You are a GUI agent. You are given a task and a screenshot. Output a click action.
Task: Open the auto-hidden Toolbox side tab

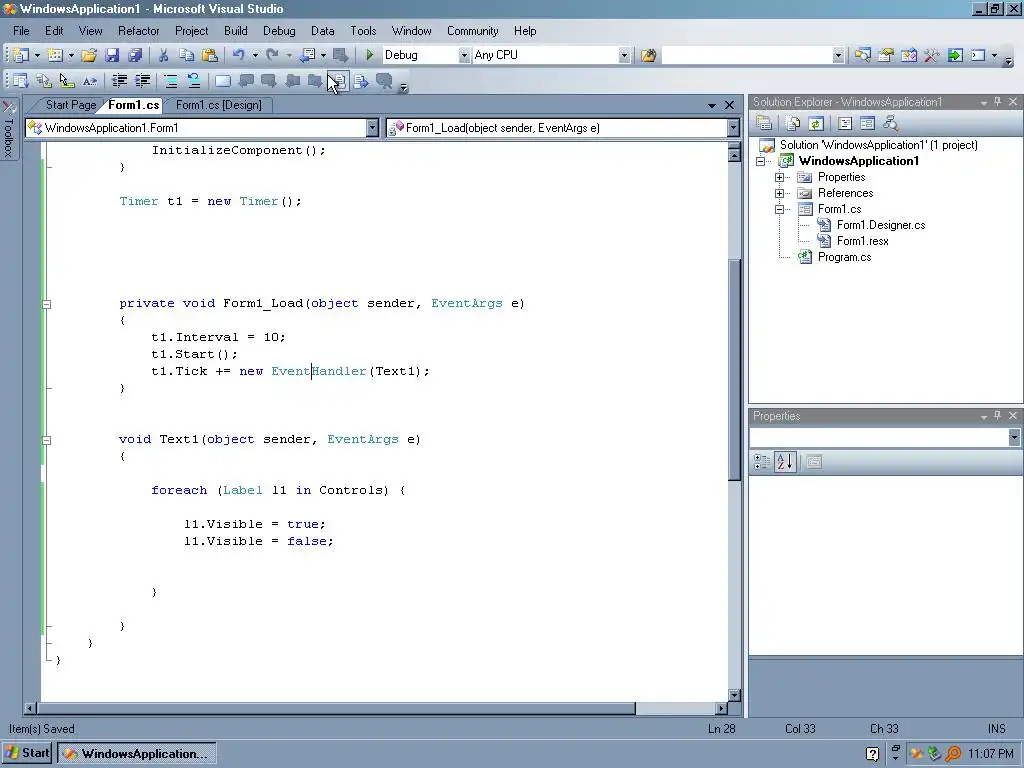coord(8,131)
